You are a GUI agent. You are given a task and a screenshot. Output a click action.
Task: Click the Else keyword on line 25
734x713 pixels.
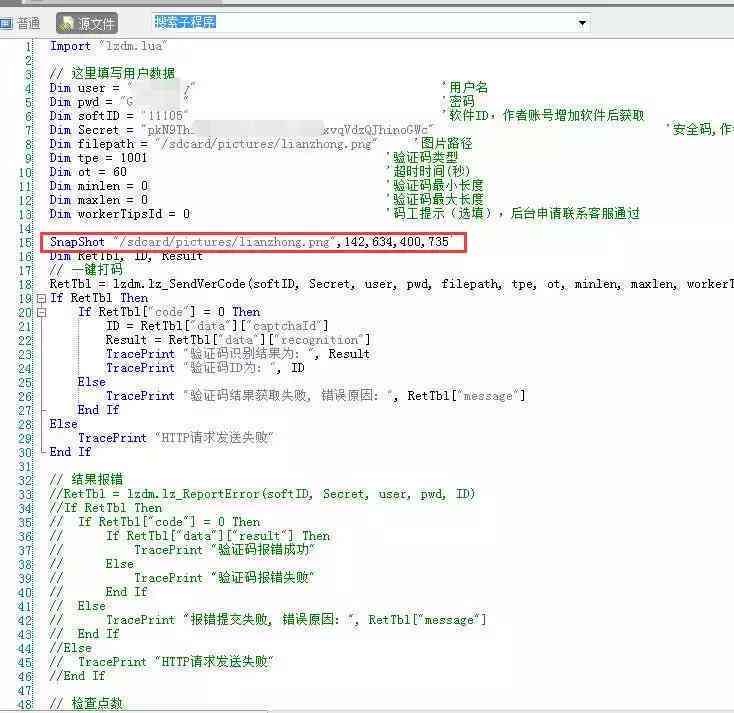coord(92,382)
